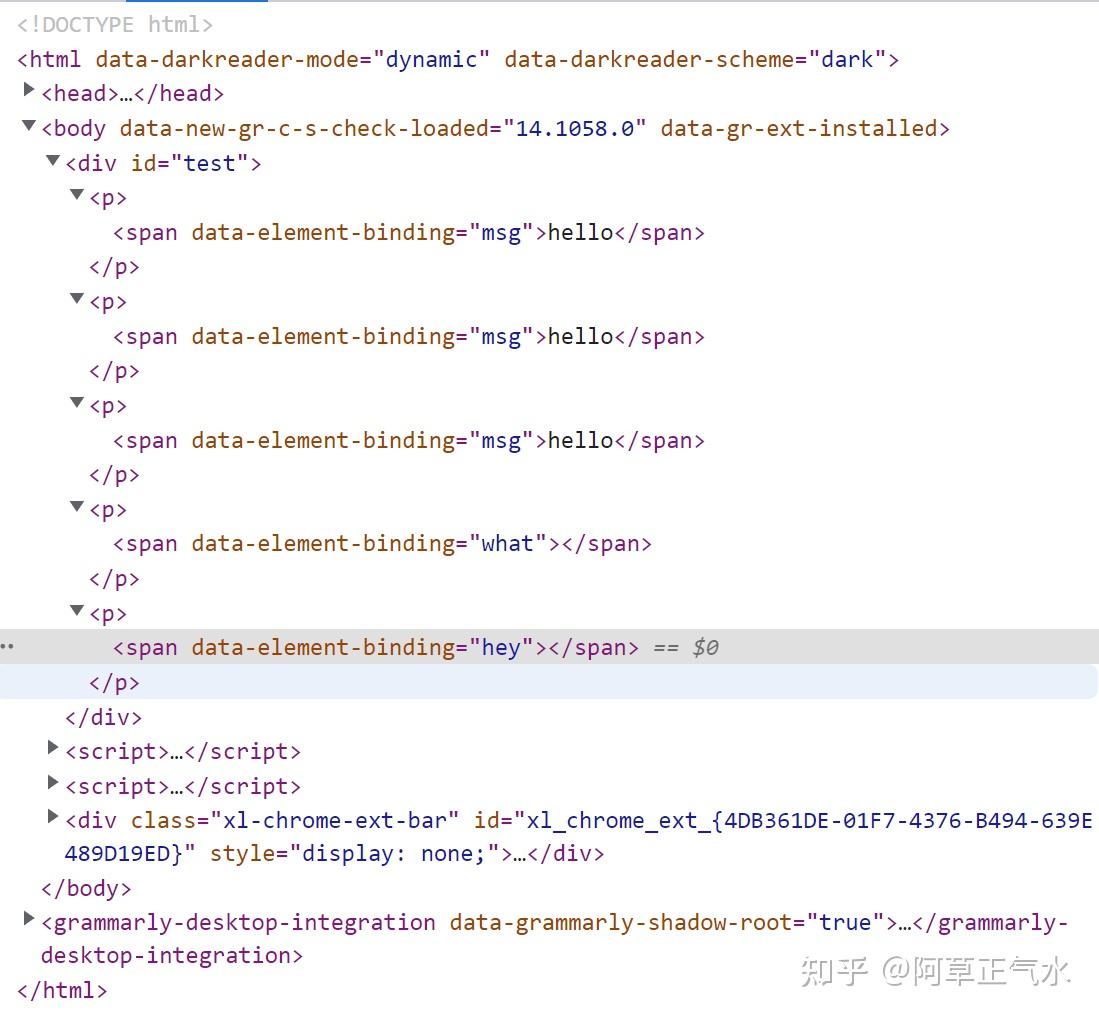Image resolution: width=1099 pixels, height=1017 pixels.
Task: Expand the head element node
Action: (x=28, y=91)
